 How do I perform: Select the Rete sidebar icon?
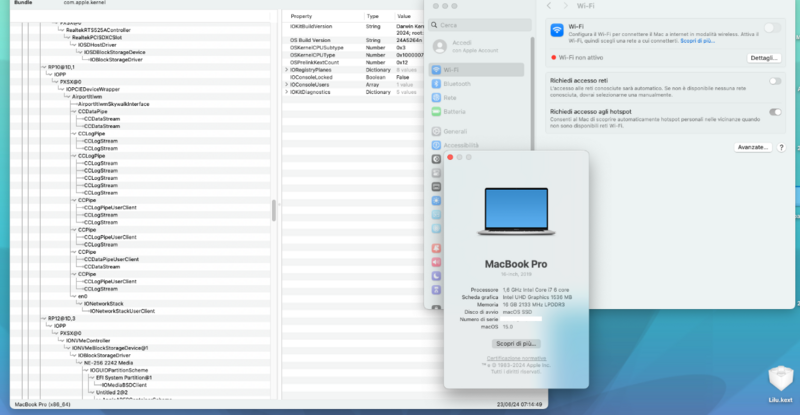pyautogui.click(x=436, y=98)
